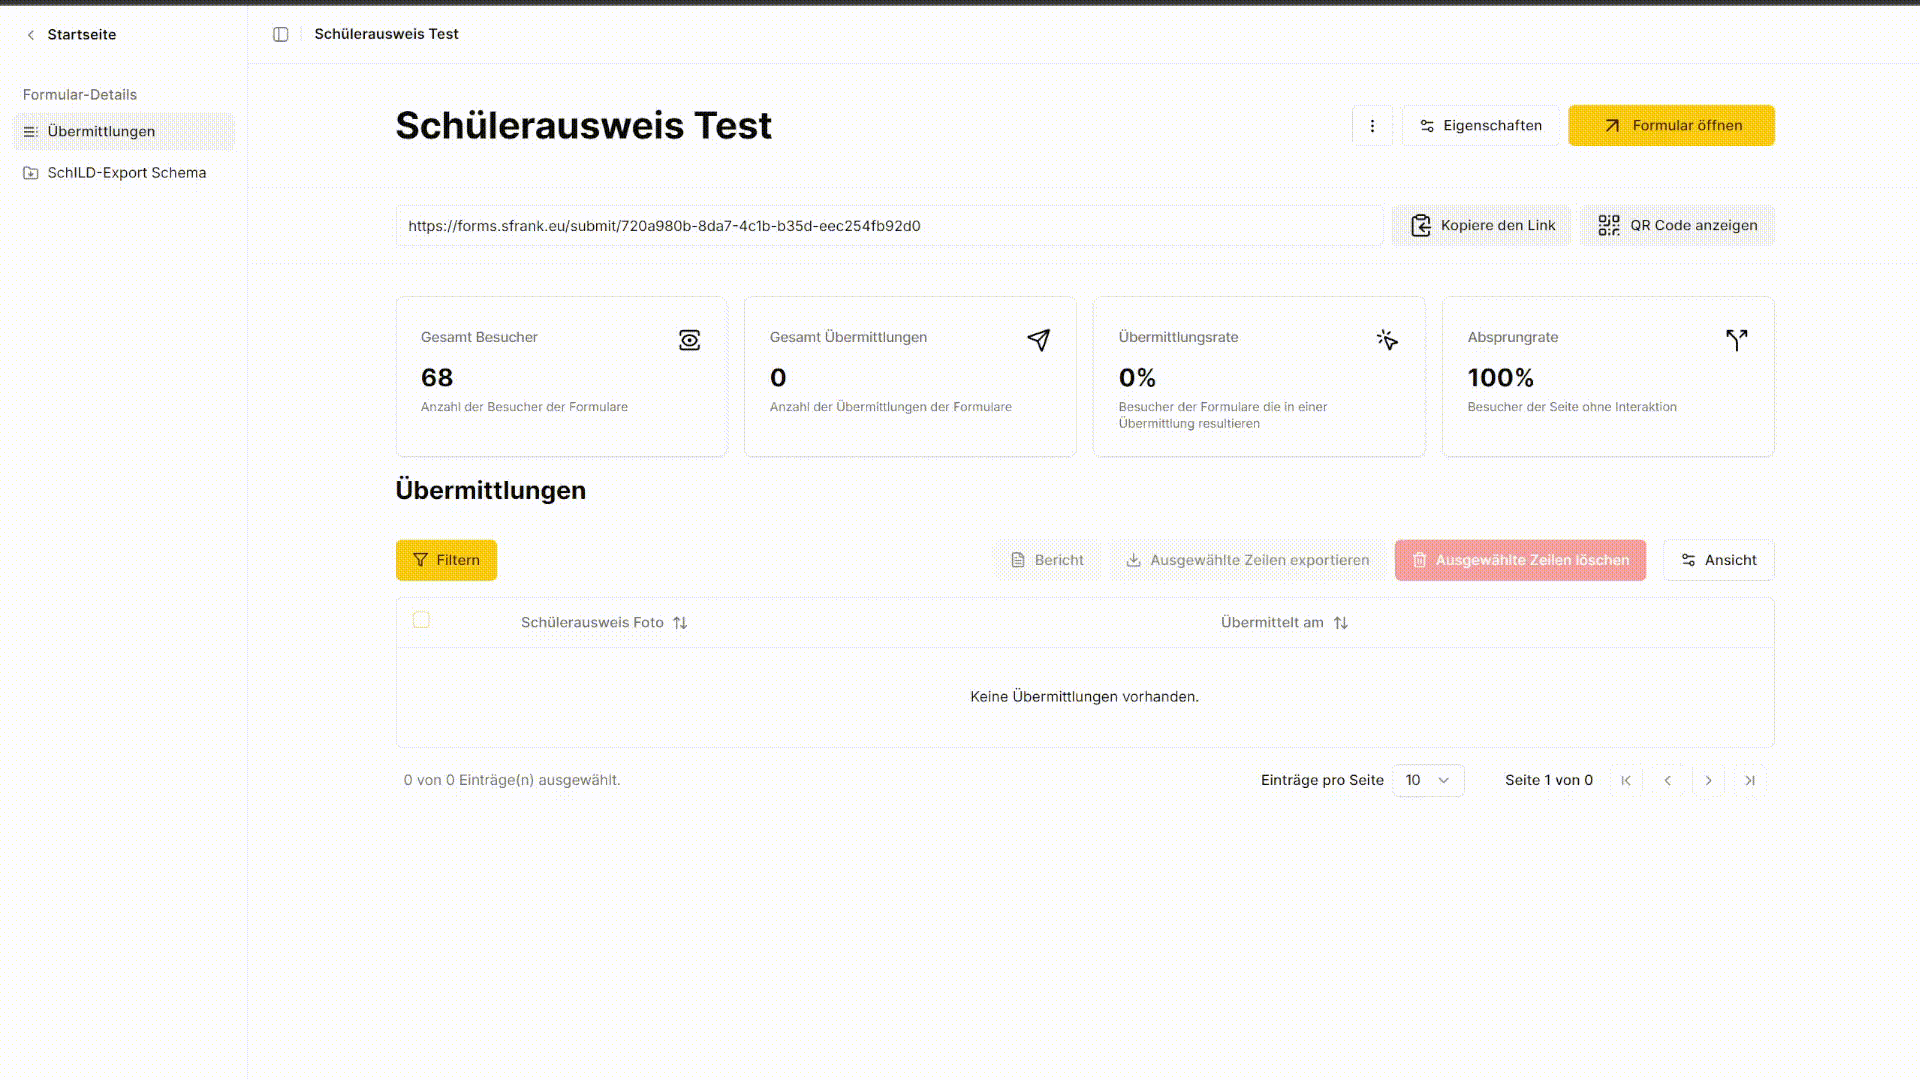Show the QR code via QR Code anzeigen
Screen dimensions: 1920x1080
(x=1678, y=225)
